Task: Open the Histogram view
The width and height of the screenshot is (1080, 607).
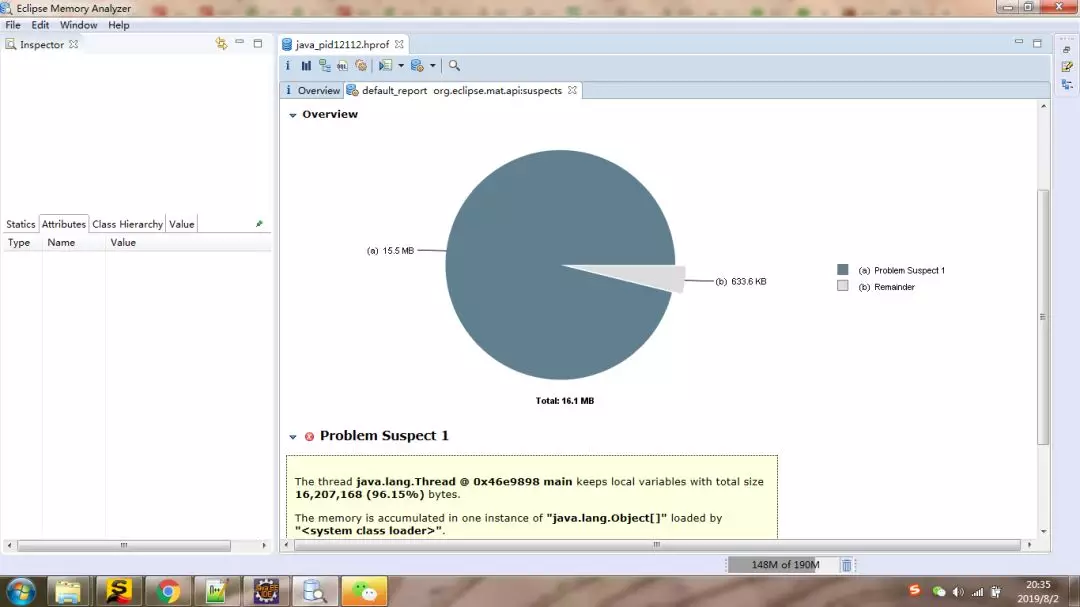Action: (306, 65)
